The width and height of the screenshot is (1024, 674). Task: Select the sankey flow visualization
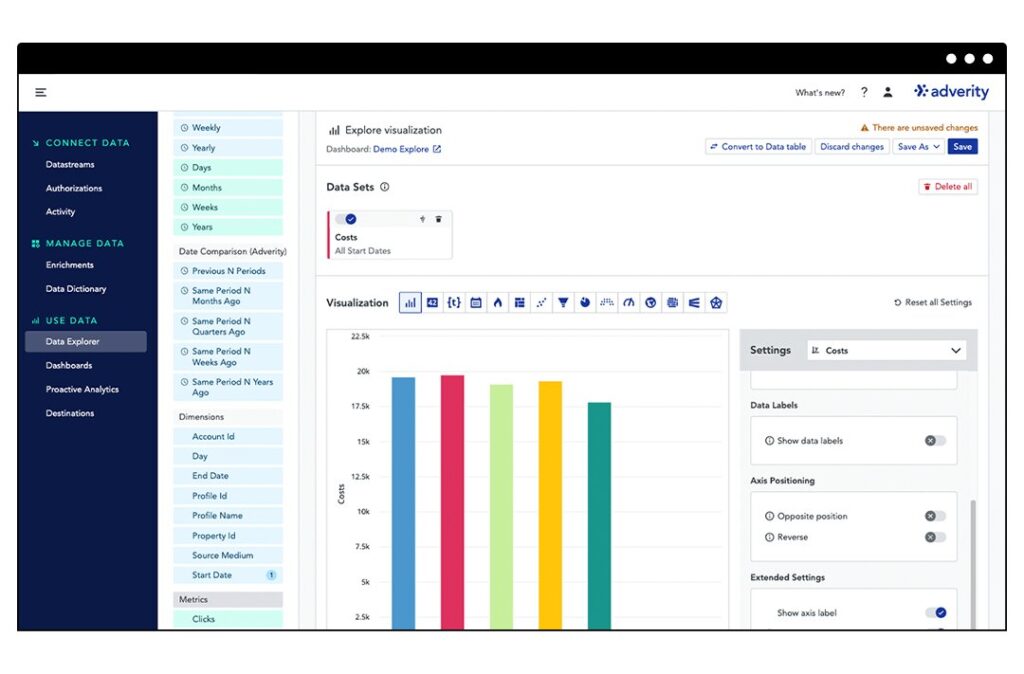click(694, 302)
